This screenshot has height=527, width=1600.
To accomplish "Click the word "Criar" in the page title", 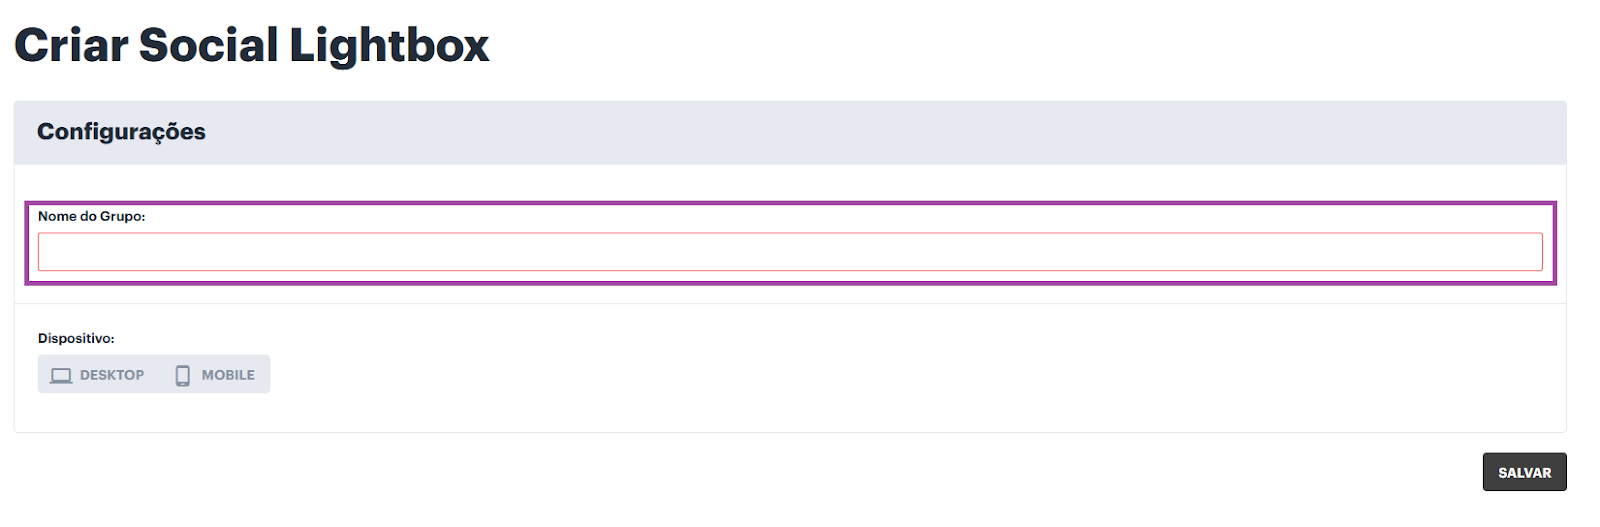I will pos(71,45).
